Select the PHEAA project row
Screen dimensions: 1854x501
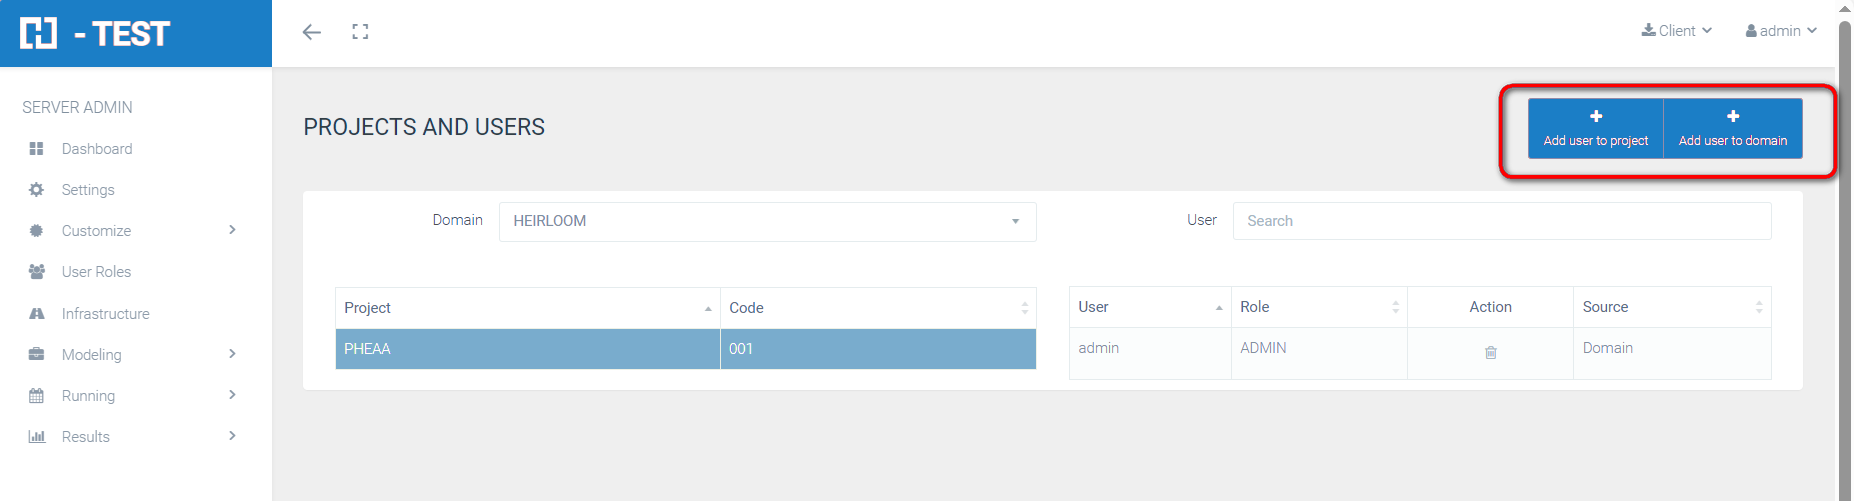coord(527,349)
